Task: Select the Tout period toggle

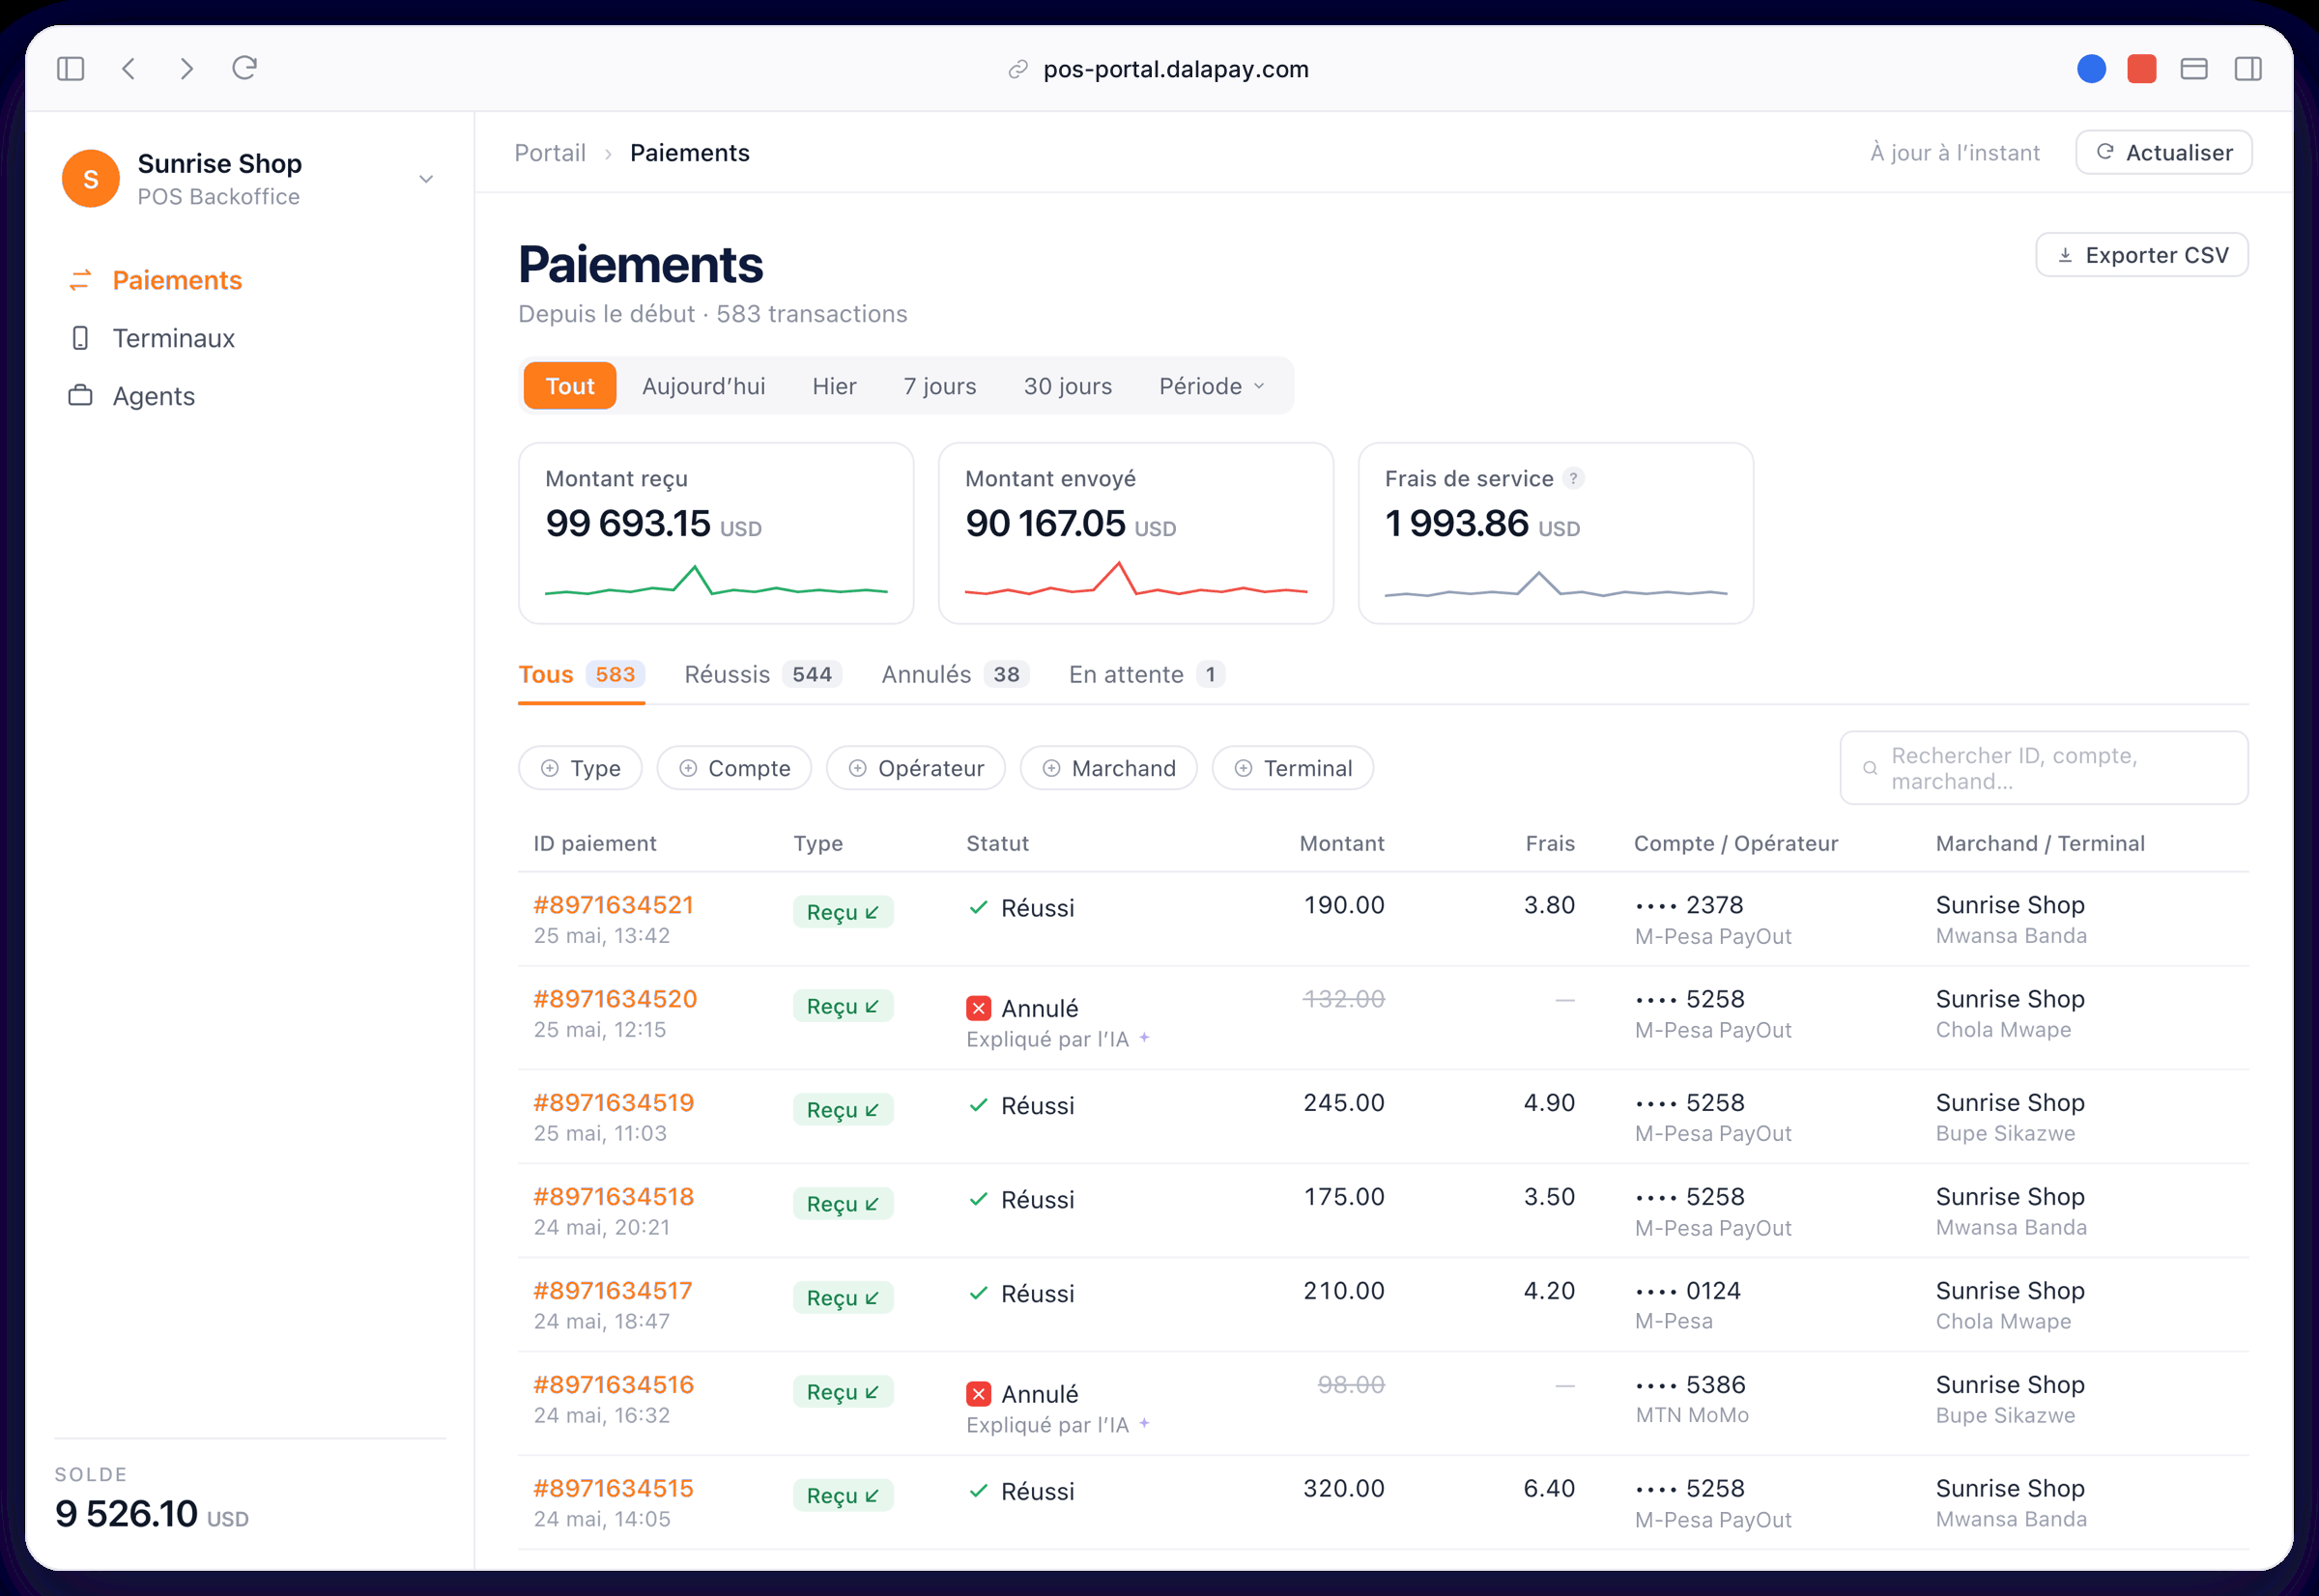Action: (570, 386)
